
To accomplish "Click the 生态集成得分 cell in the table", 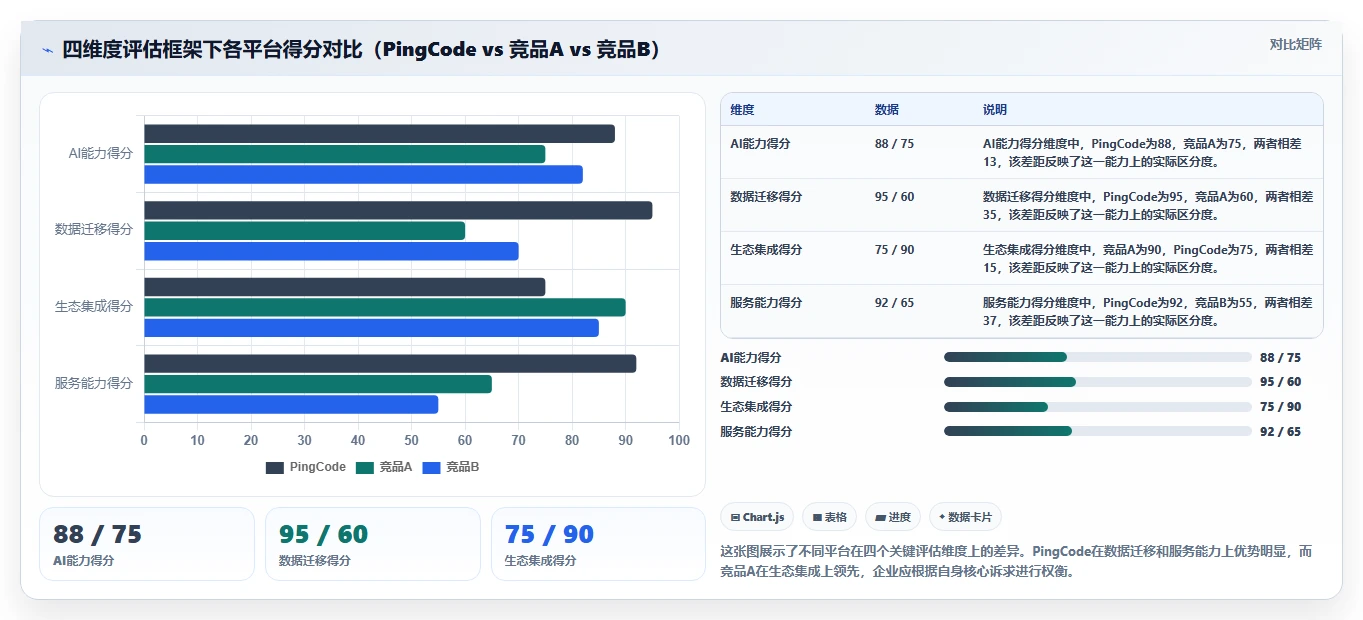I will point(766,250).
